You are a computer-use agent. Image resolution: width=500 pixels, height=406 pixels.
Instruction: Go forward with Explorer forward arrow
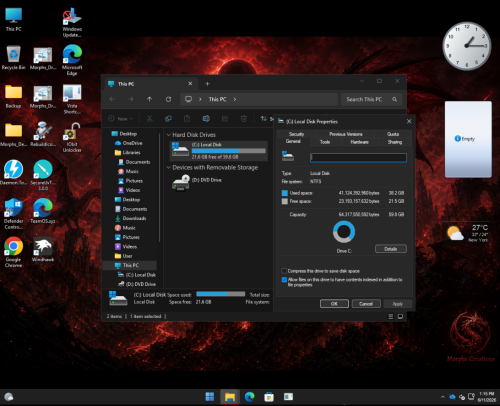pos(131,99)
